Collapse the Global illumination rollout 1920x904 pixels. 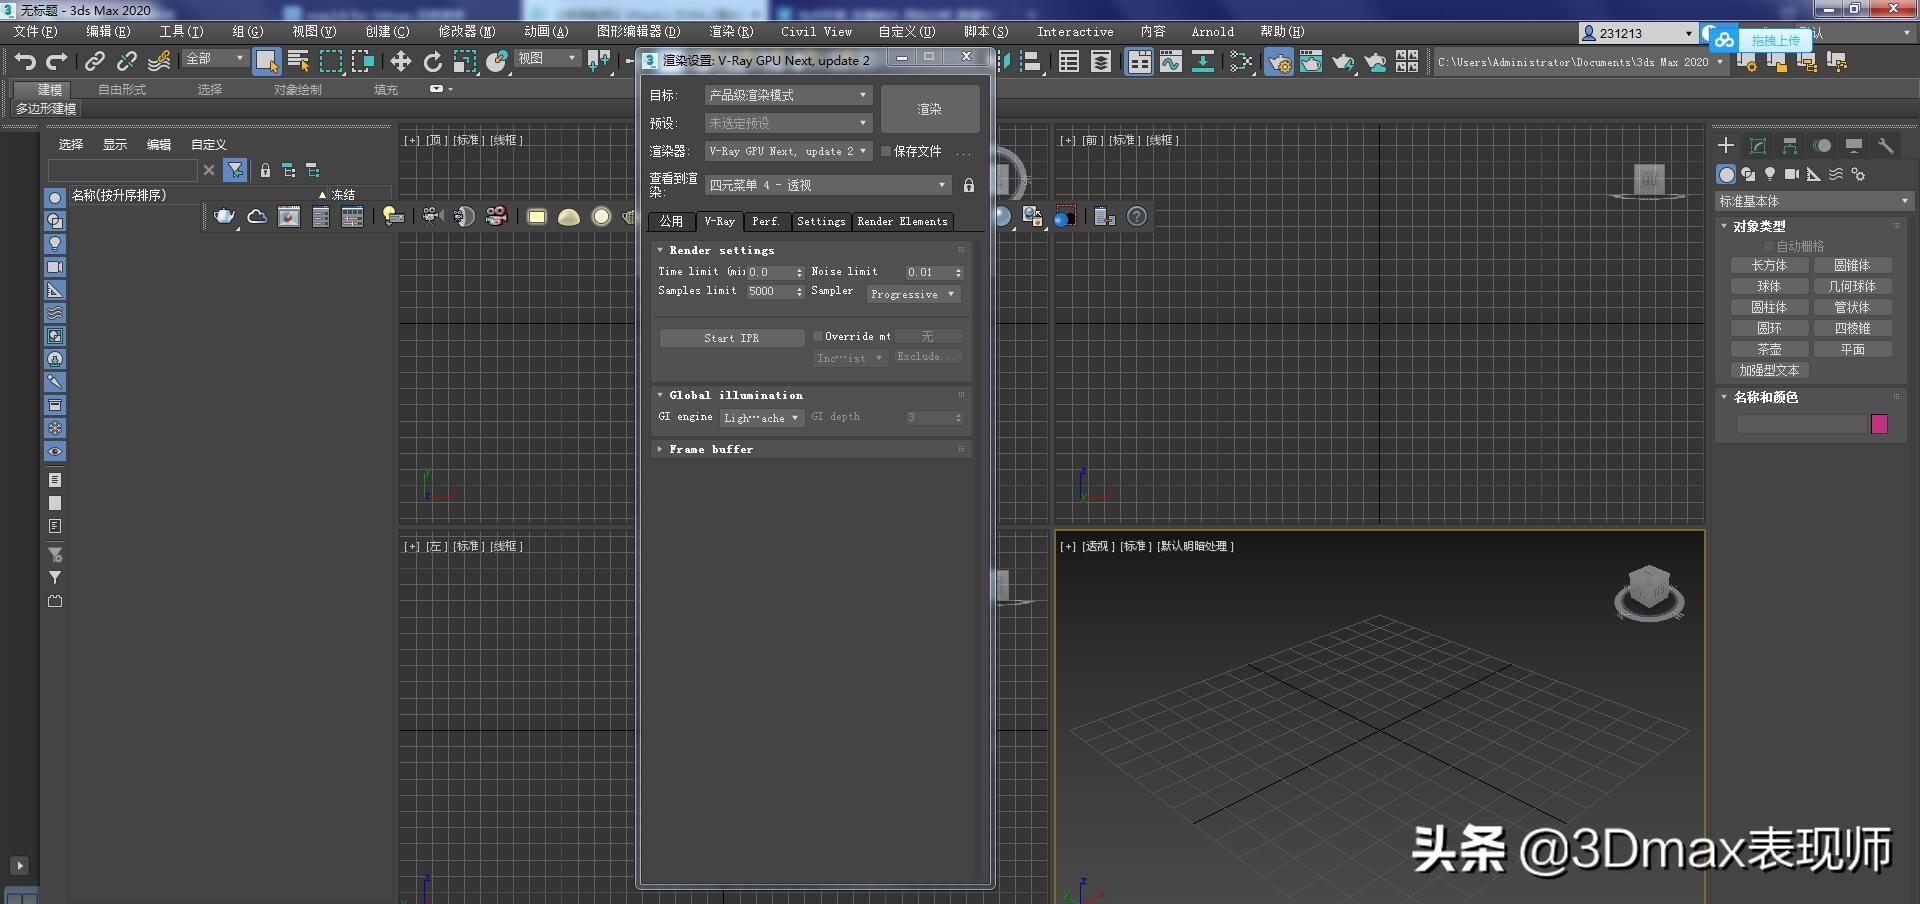(661, 395)
